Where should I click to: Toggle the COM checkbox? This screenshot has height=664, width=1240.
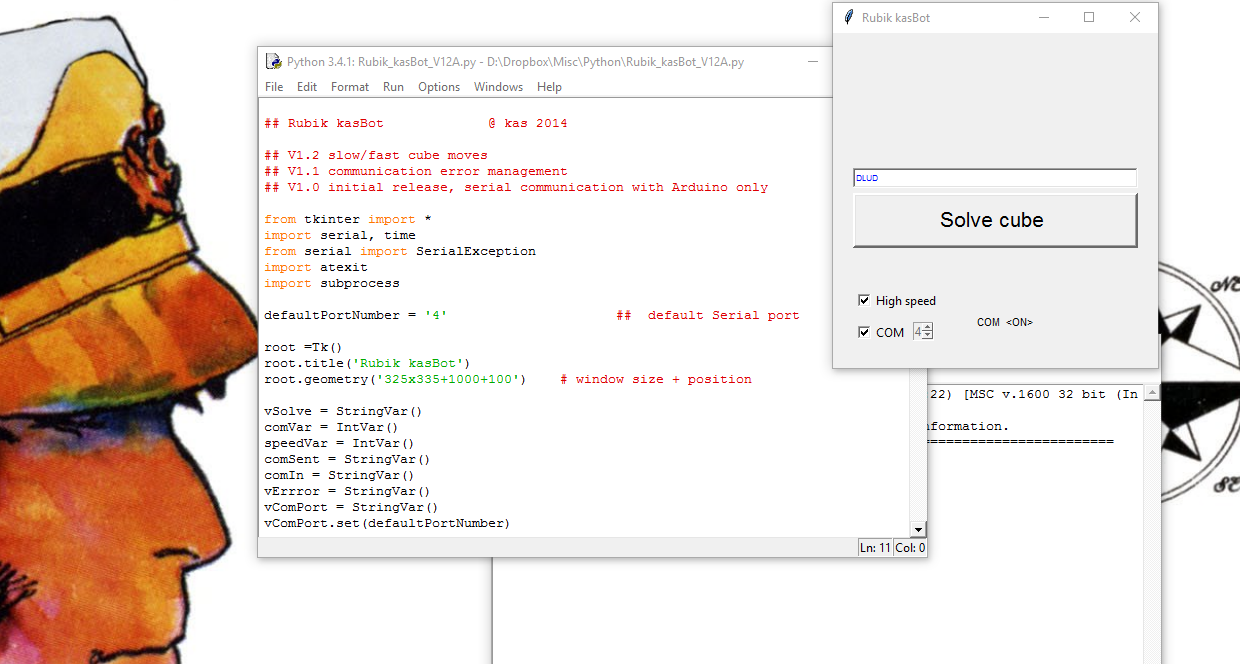[x=864, y=332]
